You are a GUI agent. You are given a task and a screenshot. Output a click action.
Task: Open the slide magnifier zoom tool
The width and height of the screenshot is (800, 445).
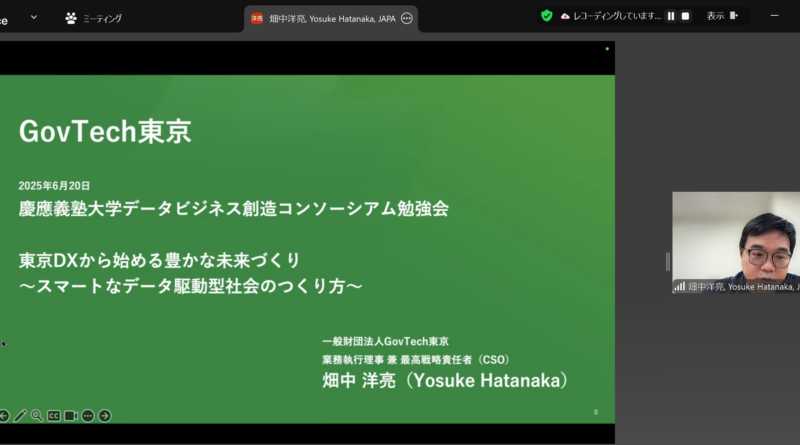[37, 416]
